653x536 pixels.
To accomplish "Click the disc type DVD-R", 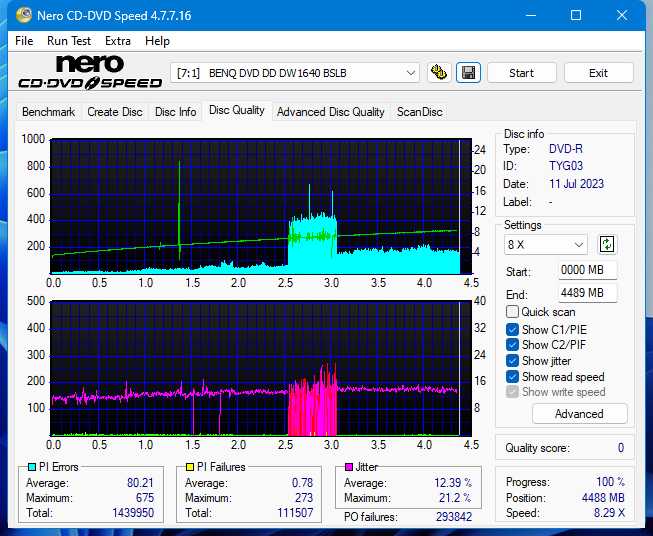I will [566, 149].
